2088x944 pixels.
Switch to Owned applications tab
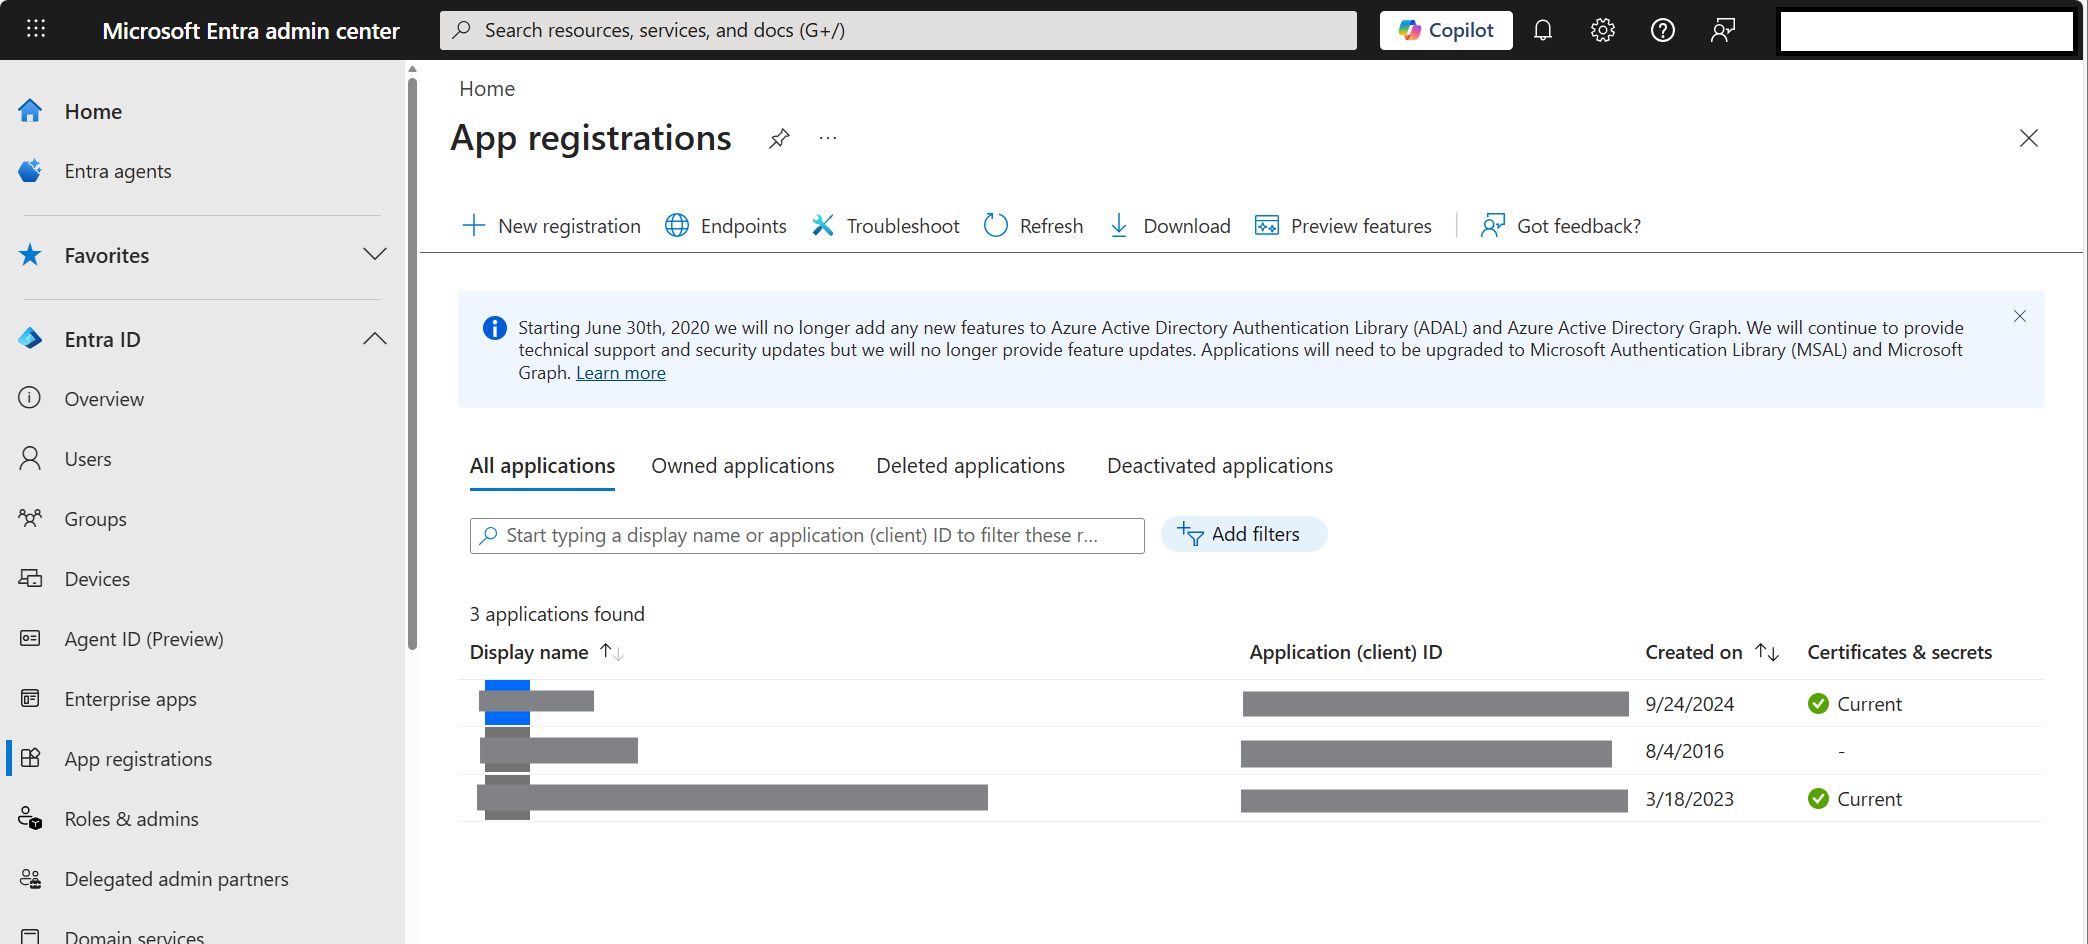[x=742, y=466]
